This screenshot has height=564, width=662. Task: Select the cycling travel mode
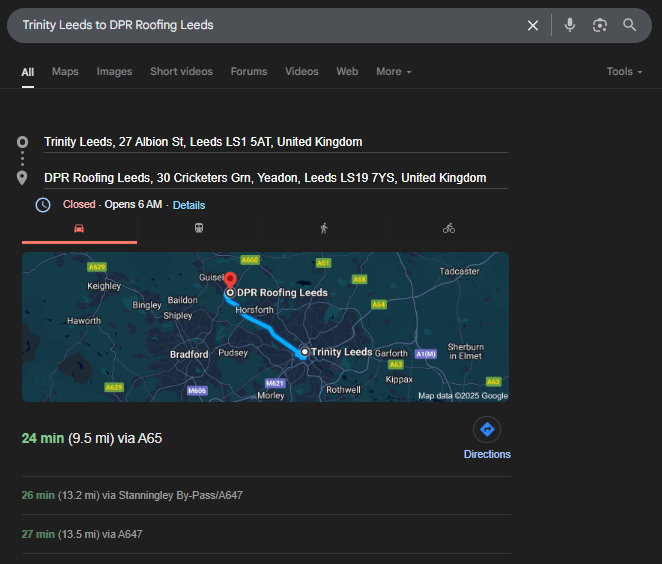tap(448, 228)
